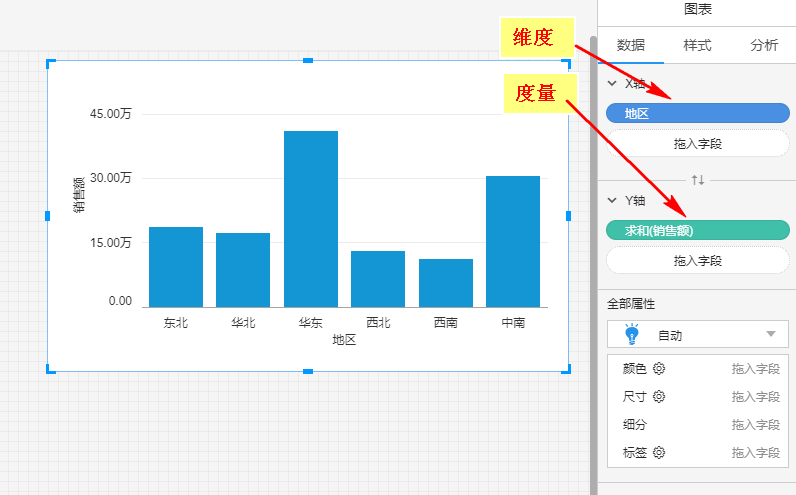Switch to the 分析 tab
Image resolution: width=796 pixels, height=495 pixels.
pos(764,45)
